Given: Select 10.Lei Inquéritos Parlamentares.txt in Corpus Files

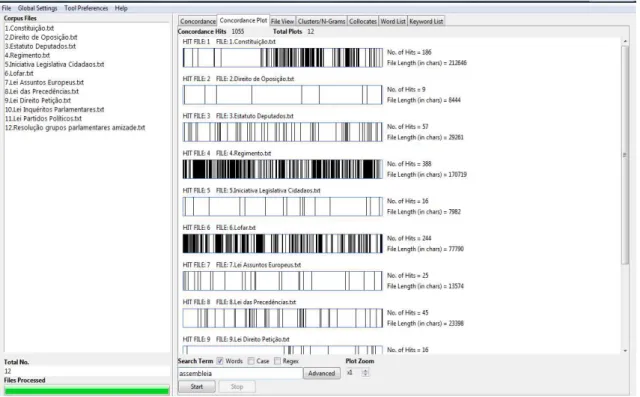Looking at the screenshot, I should pos(54,109).
